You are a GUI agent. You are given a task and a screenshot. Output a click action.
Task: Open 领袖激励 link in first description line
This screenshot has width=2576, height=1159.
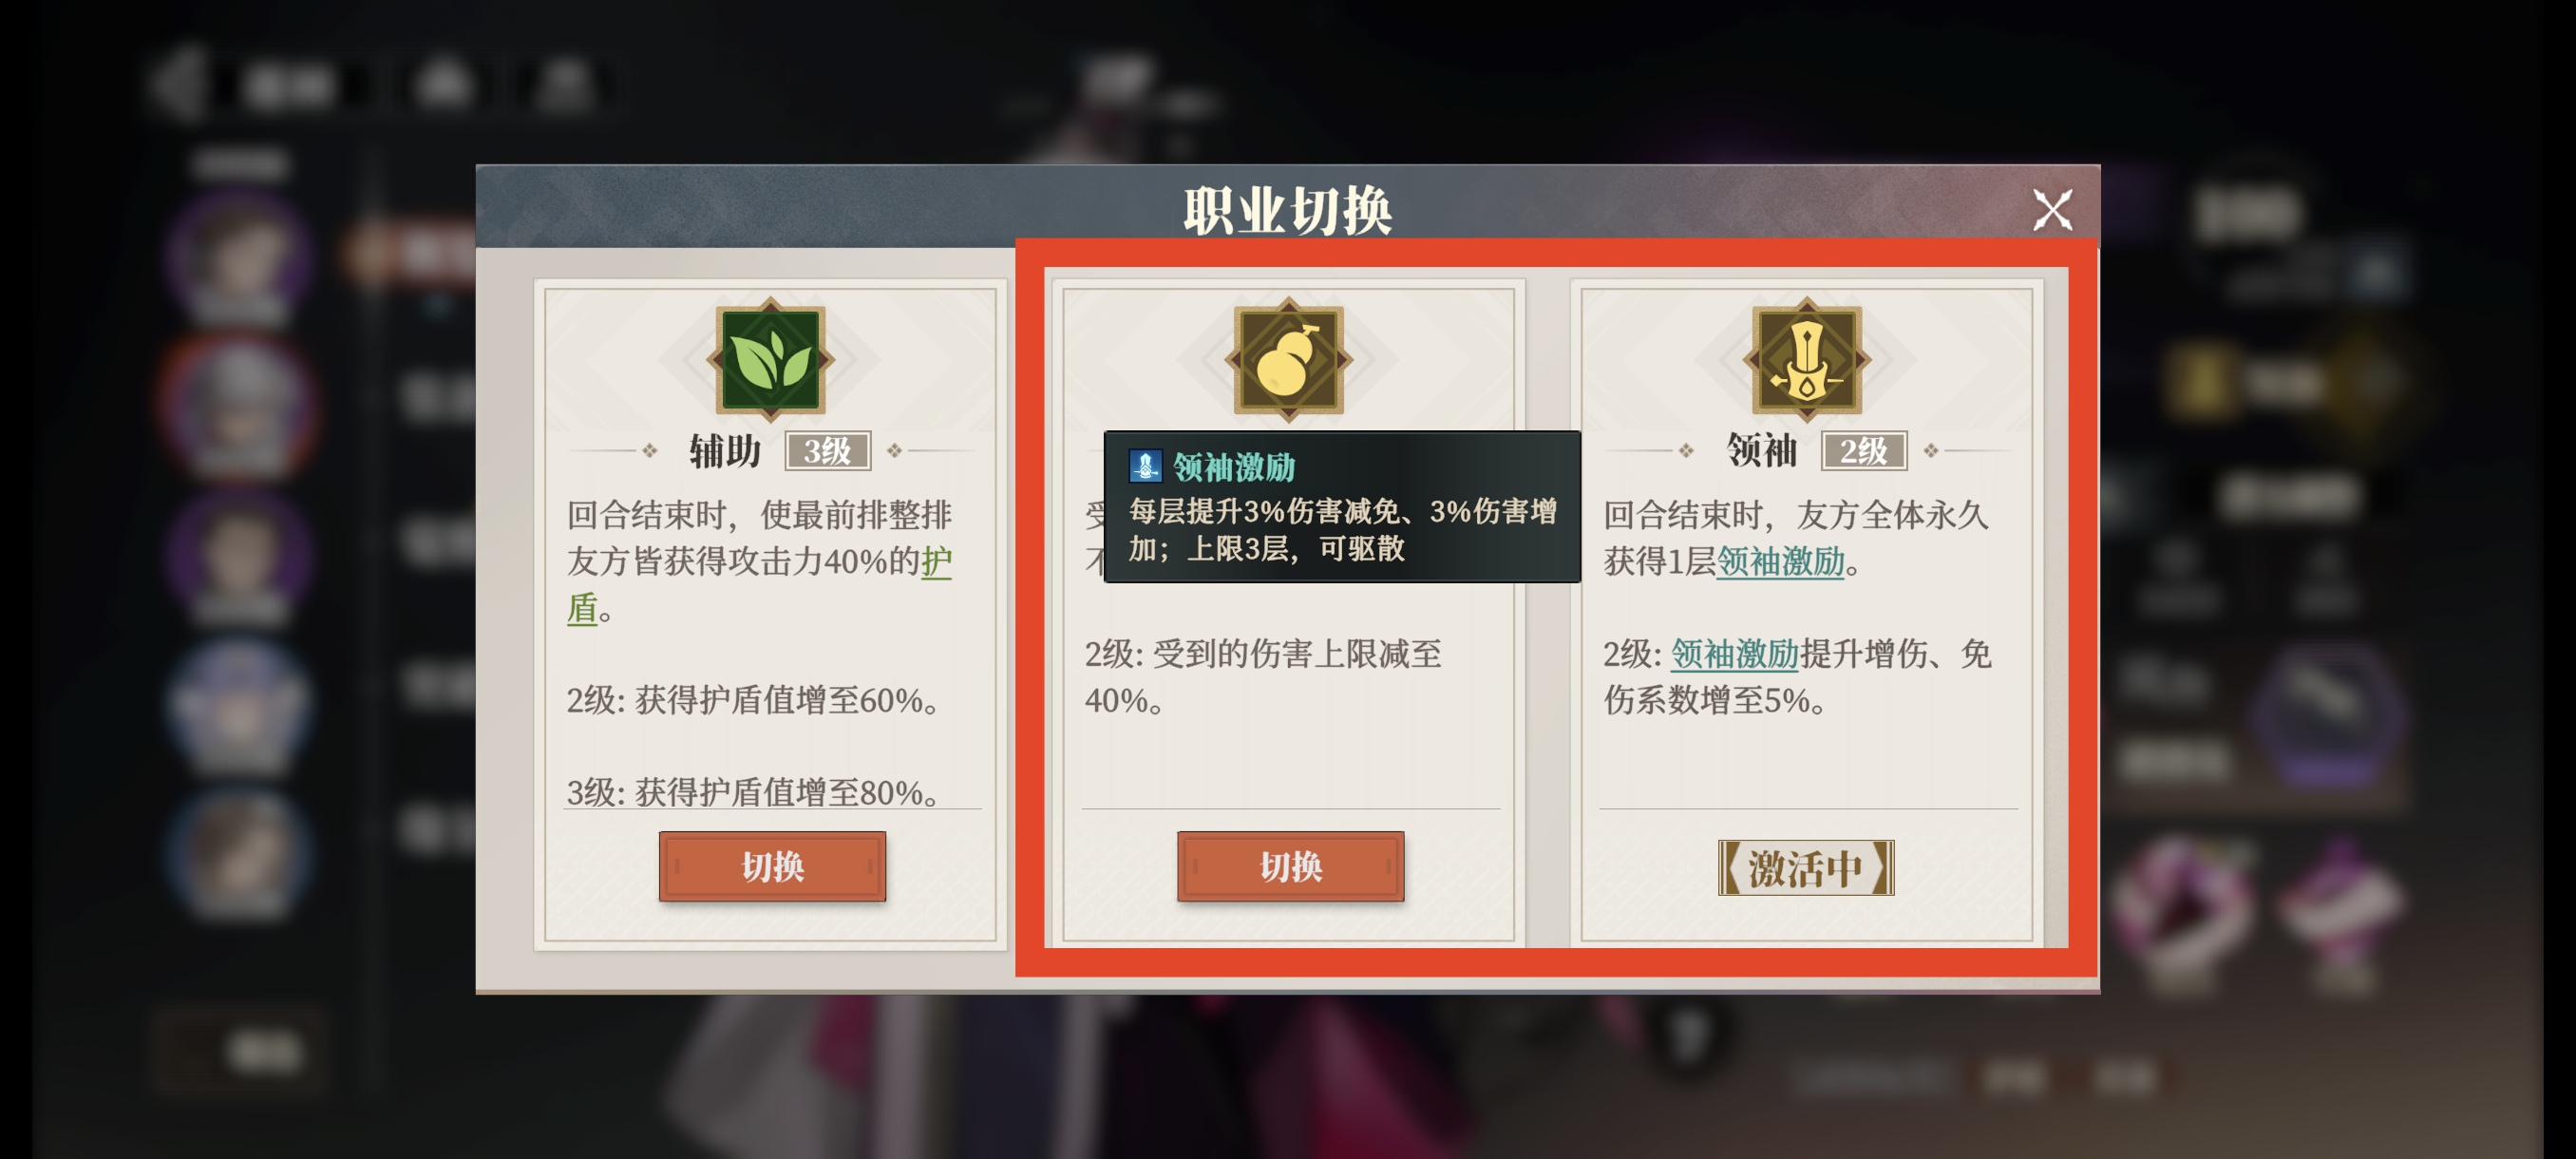point(1780,562)
